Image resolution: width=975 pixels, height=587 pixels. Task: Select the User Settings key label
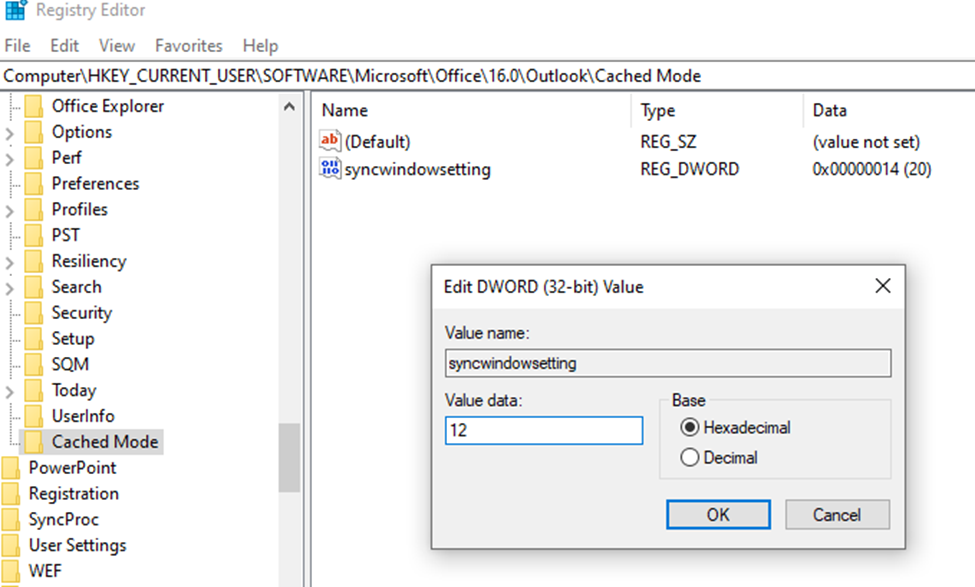pos(77,545)
